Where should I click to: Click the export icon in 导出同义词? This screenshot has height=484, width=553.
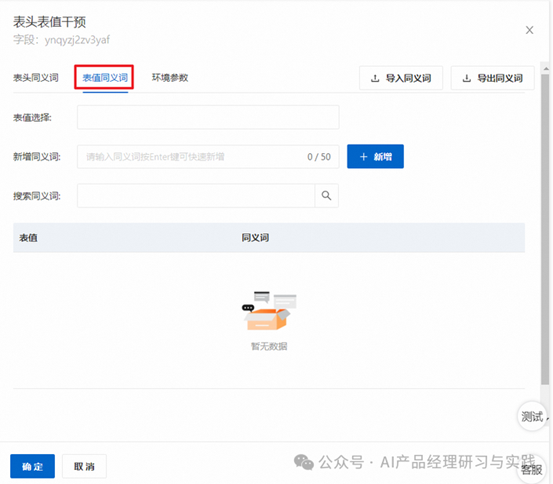(467, 78)
